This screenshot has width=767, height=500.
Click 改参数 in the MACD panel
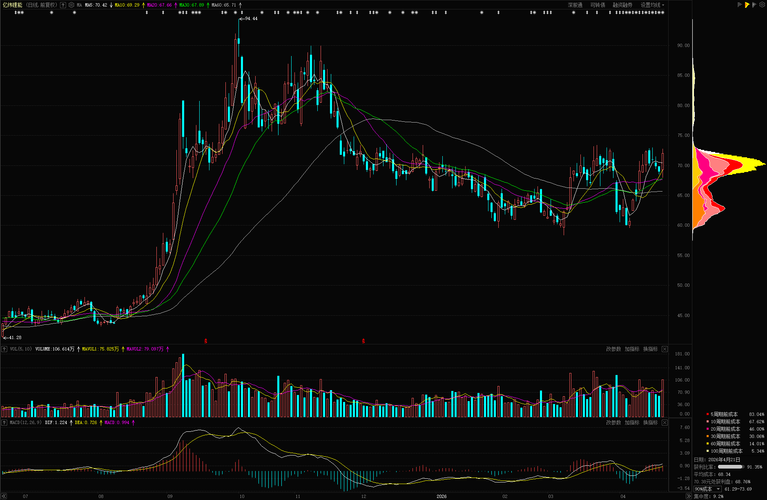pos(613,422)
